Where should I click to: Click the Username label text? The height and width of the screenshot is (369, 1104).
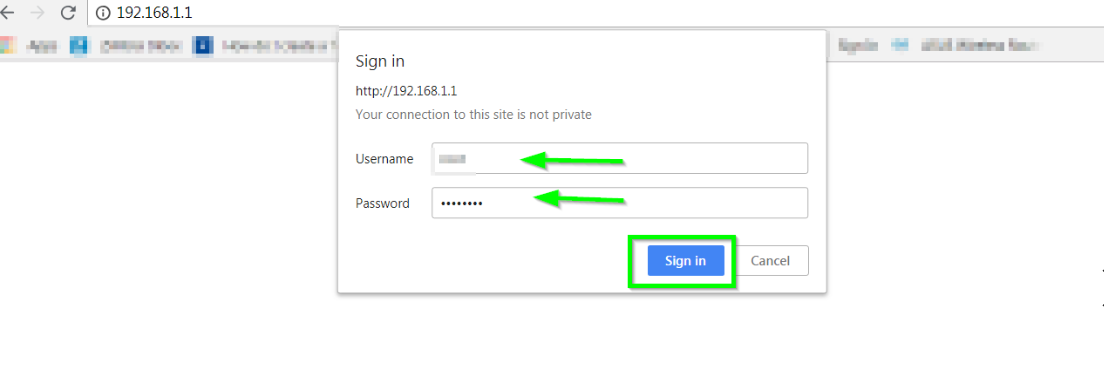(384, 159)
